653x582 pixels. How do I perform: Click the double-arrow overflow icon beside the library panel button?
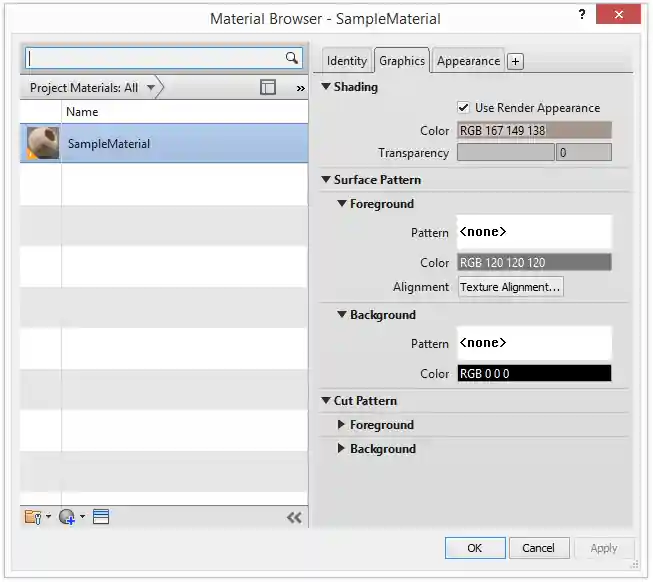[x=300, y=88]
